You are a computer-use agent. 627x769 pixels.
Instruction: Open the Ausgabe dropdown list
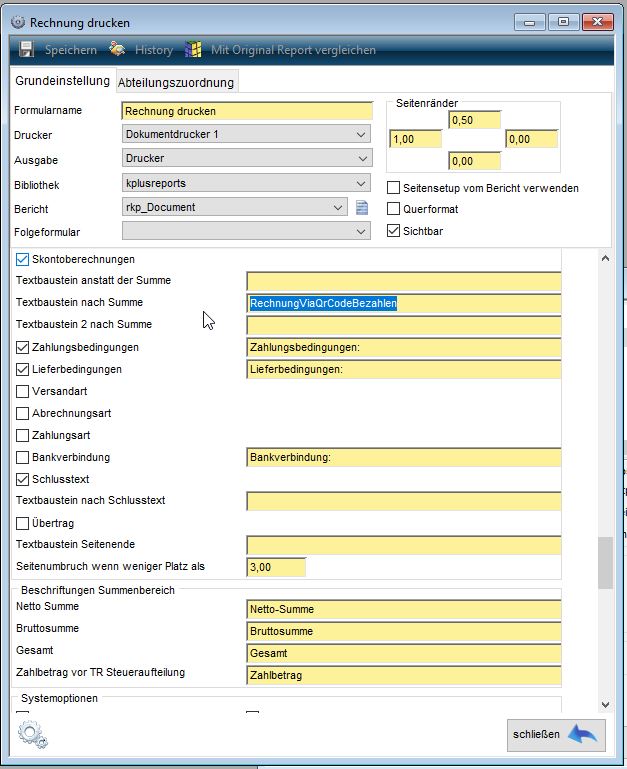coord(361,159)
